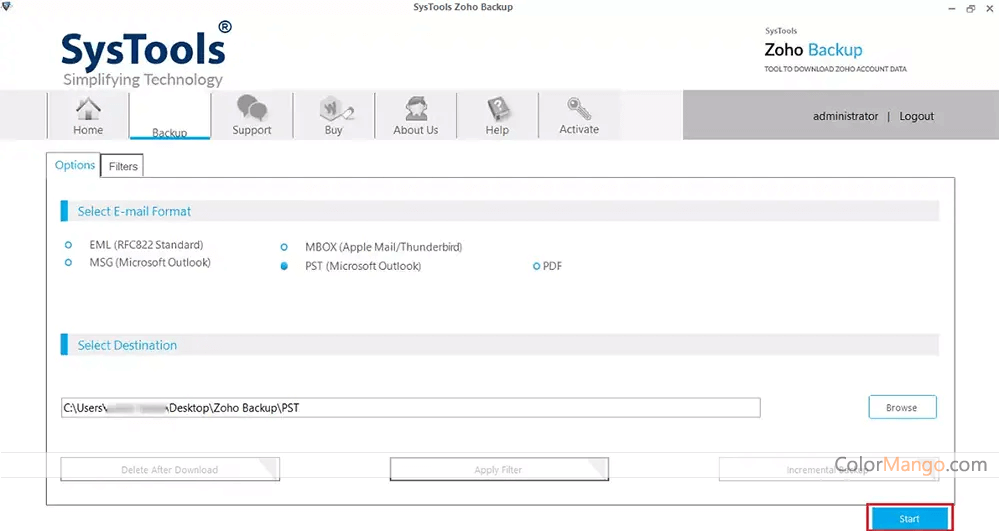
Task: Go to the Home toolbar icon
Action: click(x=88, y=116)
